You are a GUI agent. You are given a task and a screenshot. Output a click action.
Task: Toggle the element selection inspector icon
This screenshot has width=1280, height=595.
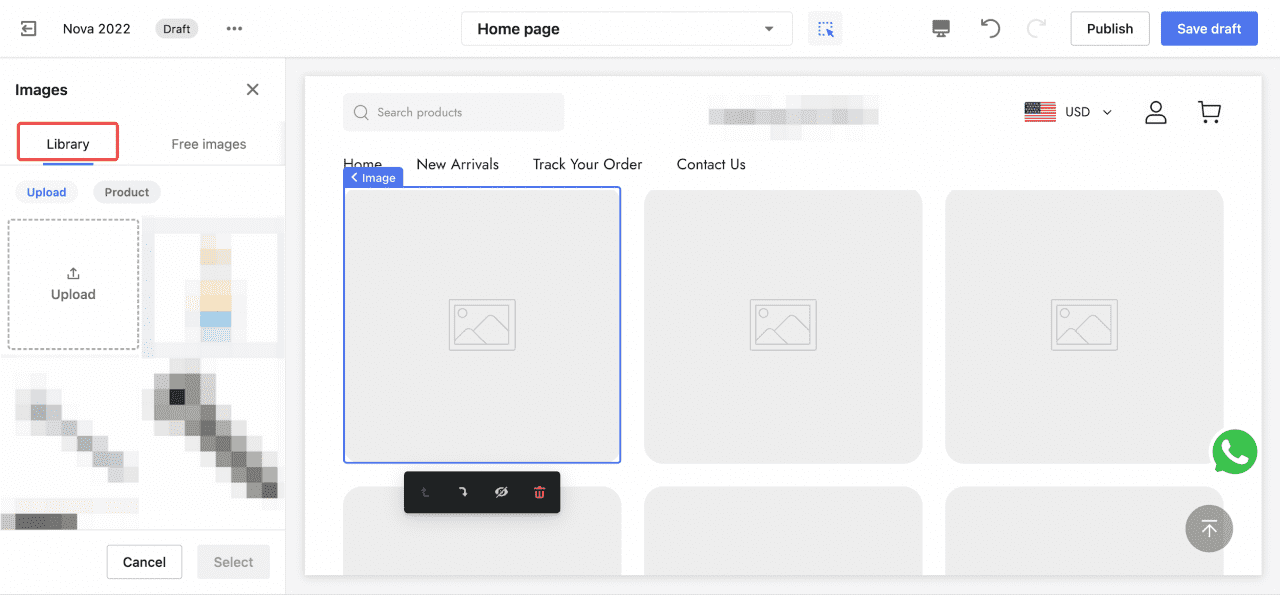(x=825, y=29)
